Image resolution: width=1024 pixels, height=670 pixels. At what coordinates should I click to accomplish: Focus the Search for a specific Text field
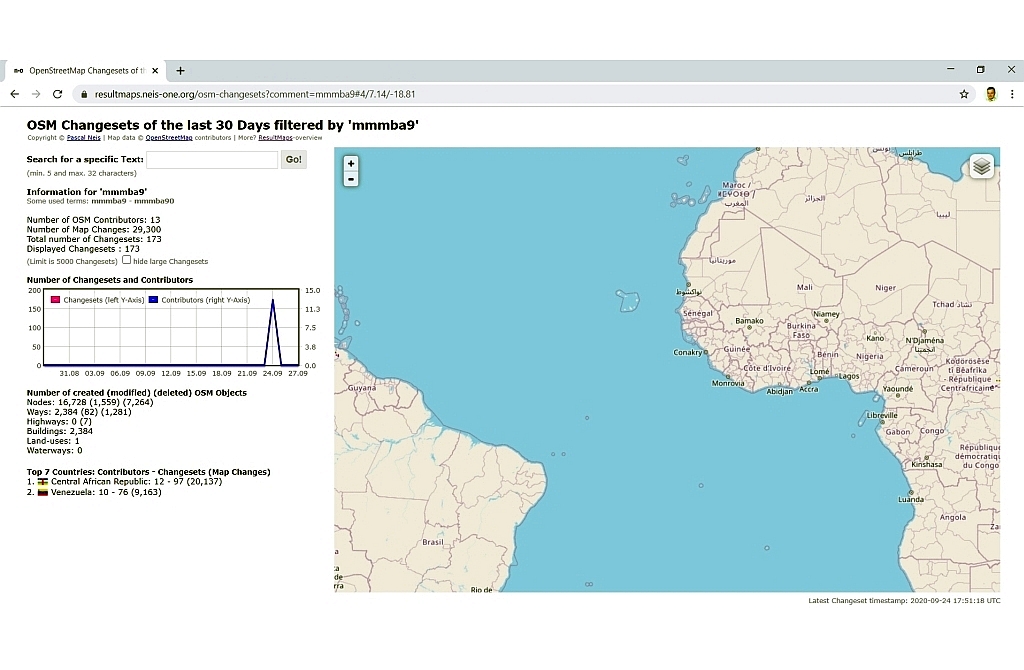point(211,160)
